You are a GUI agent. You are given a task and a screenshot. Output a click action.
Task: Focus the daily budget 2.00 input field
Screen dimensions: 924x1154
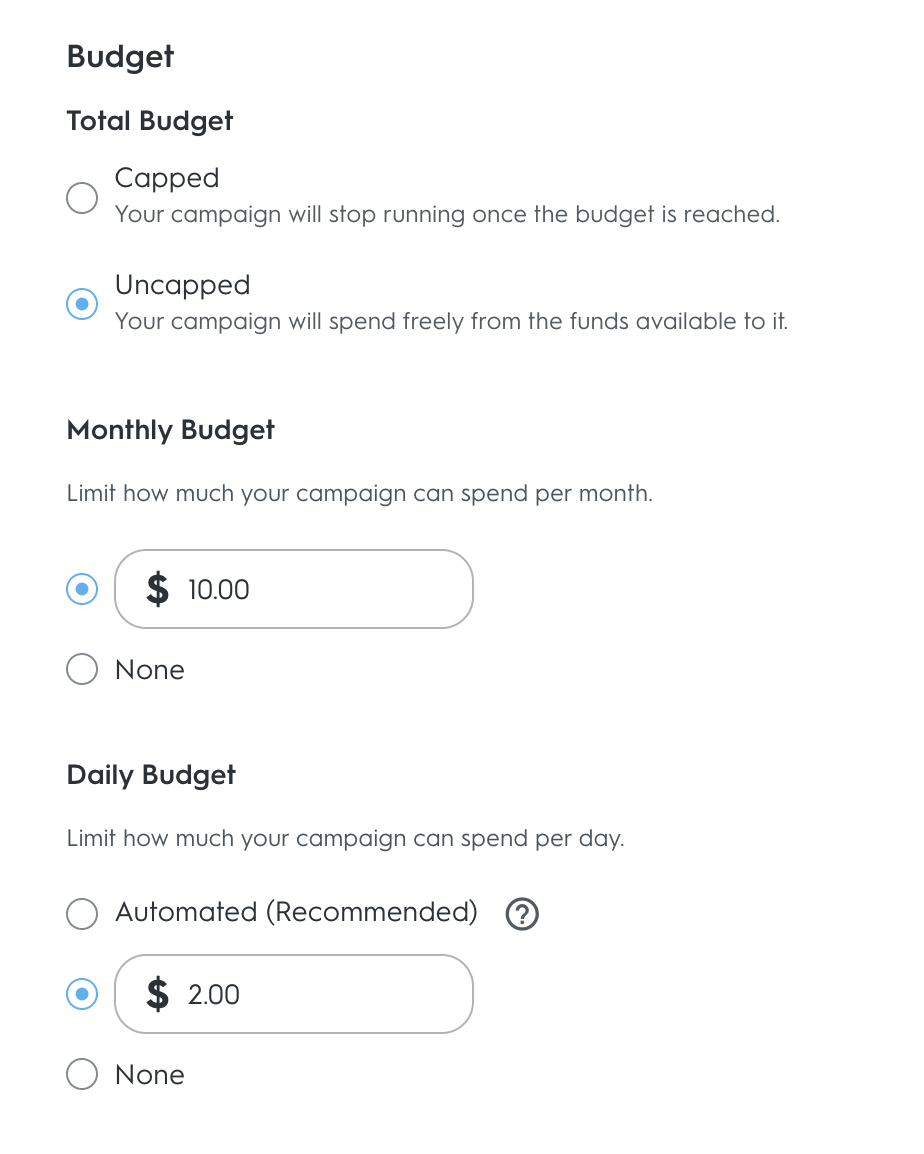point(320,994)
